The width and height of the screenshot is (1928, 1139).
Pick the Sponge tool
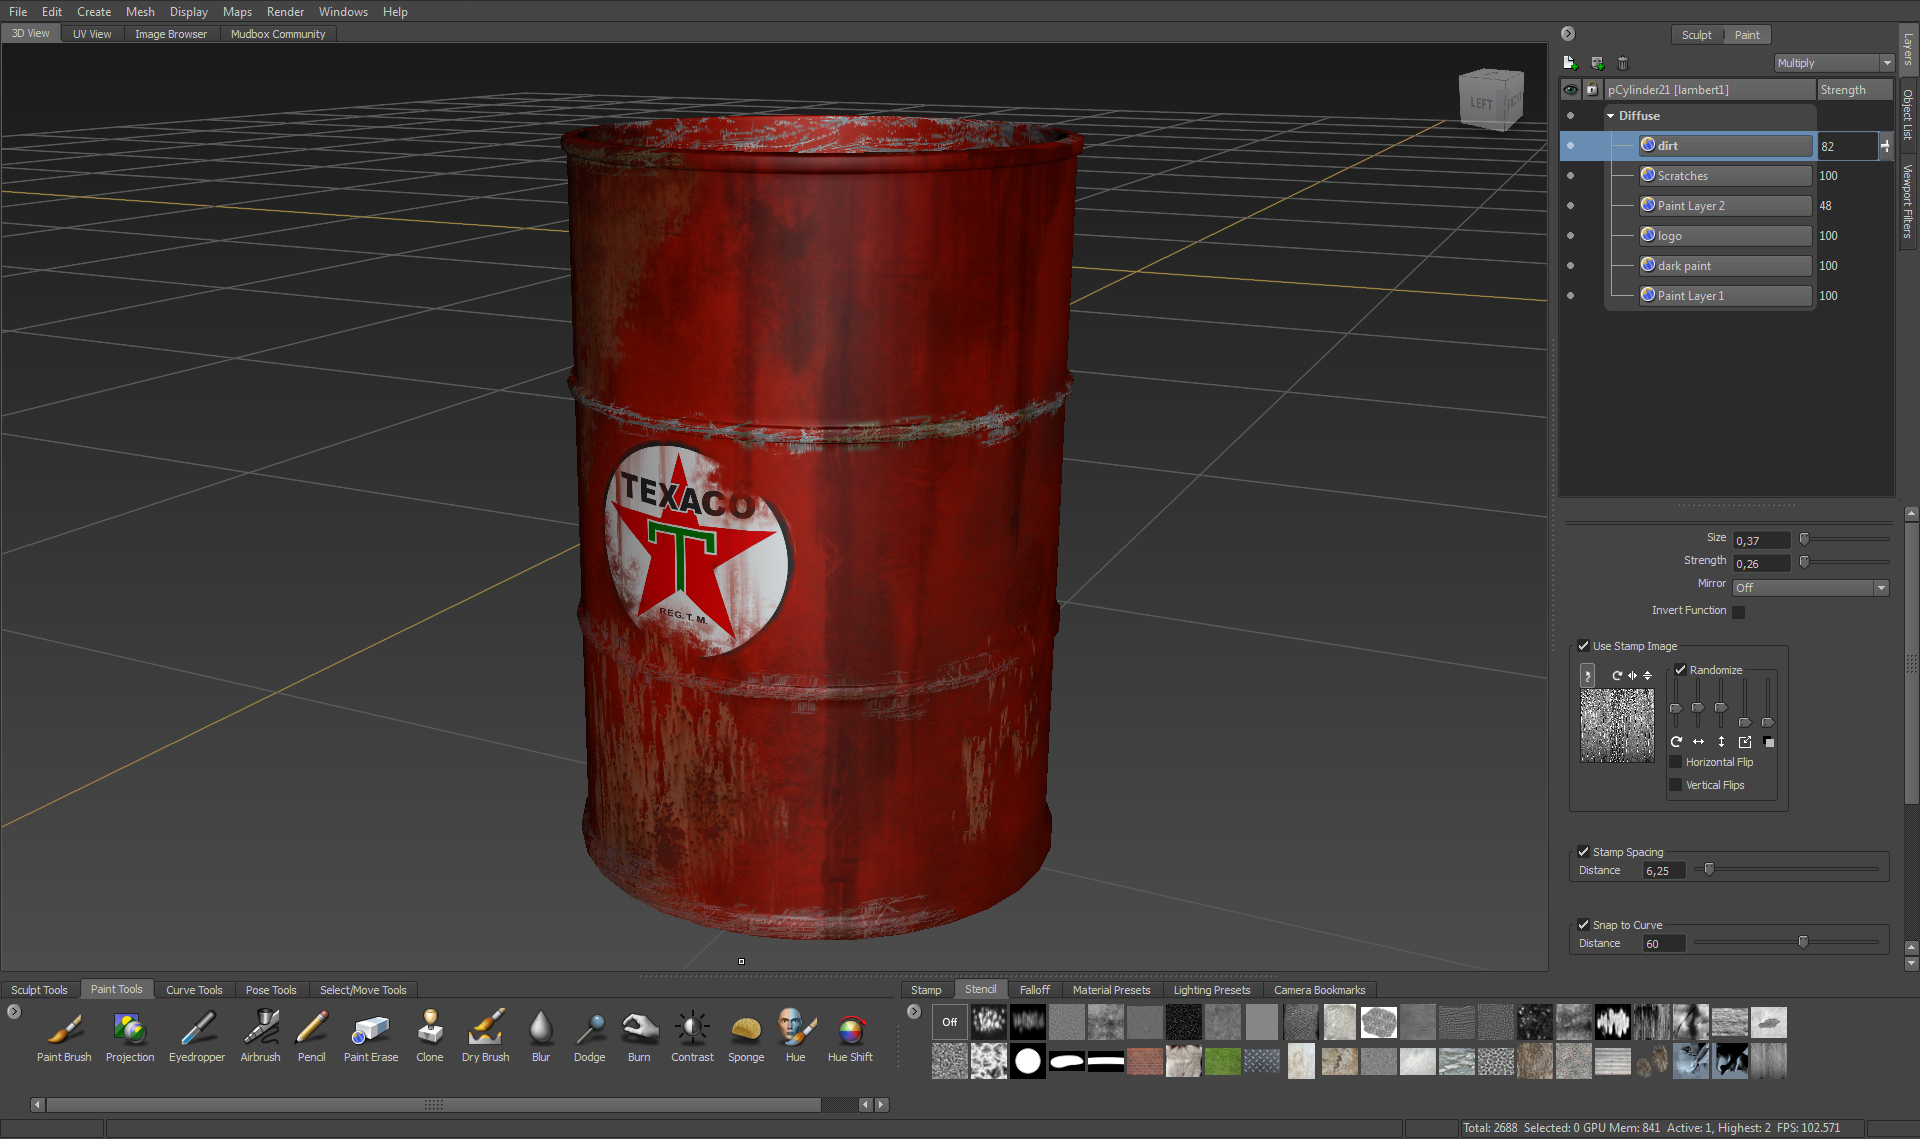pyautogui.click(x=746, y=1035)
